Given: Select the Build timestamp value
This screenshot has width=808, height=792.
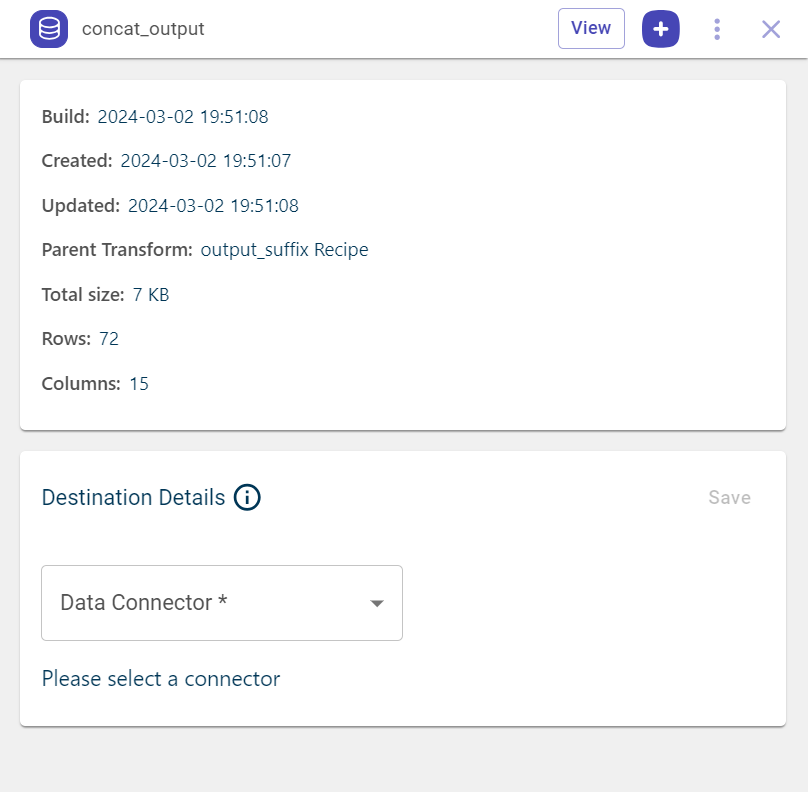Looking at the screenshot, I should [x=183, y=117].
